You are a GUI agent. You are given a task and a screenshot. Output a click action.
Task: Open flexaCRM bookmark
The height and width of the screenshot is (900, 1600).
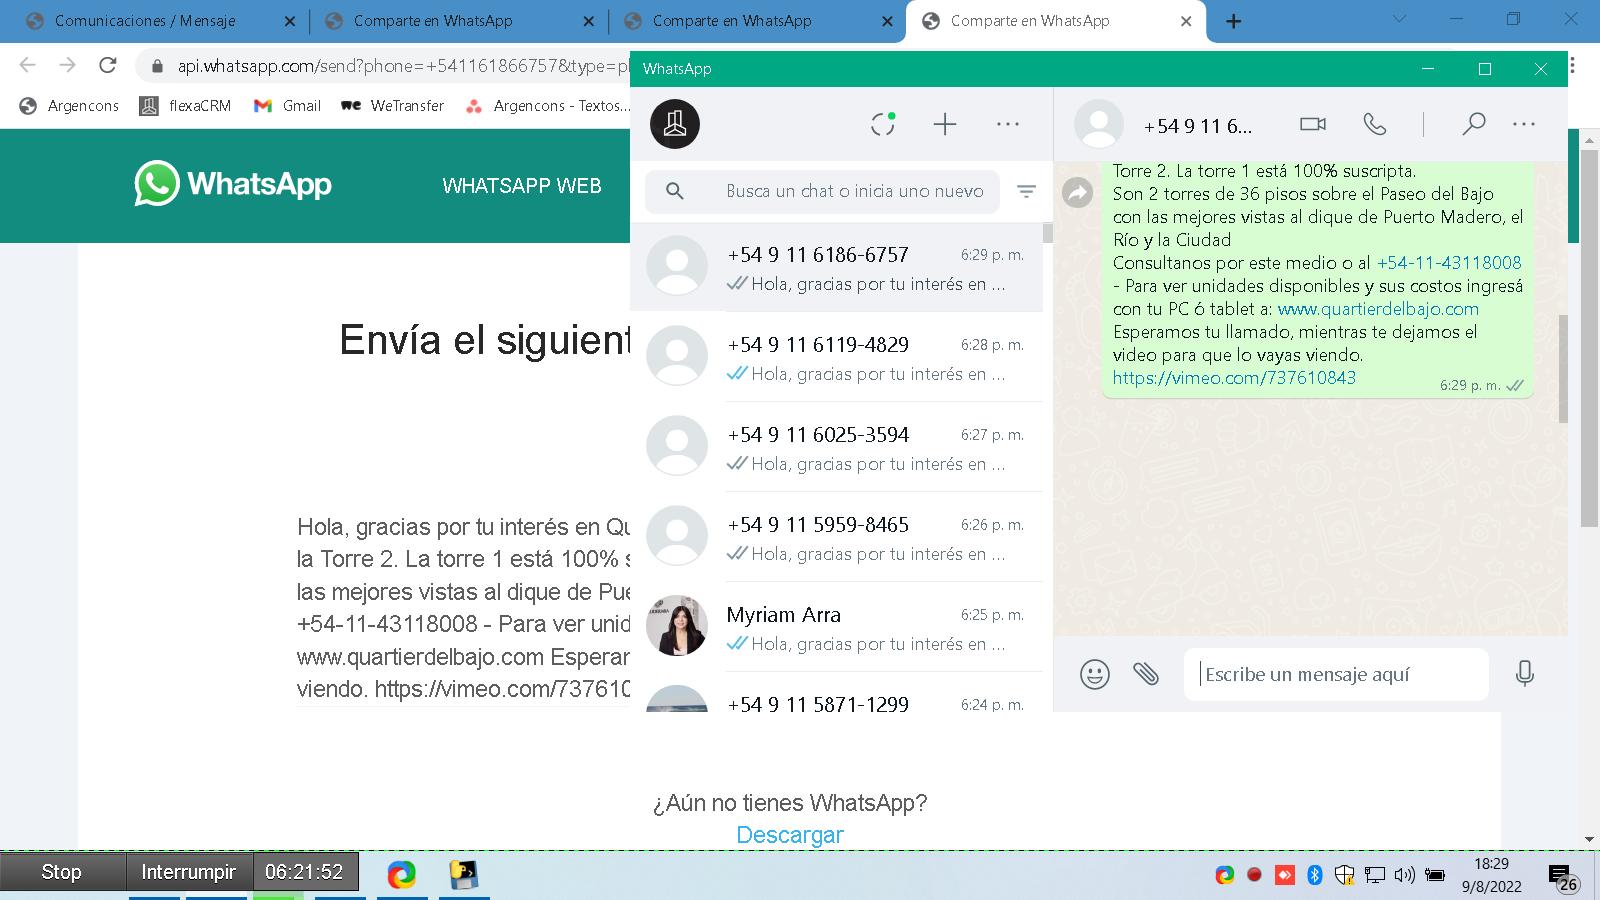point(186,106)
